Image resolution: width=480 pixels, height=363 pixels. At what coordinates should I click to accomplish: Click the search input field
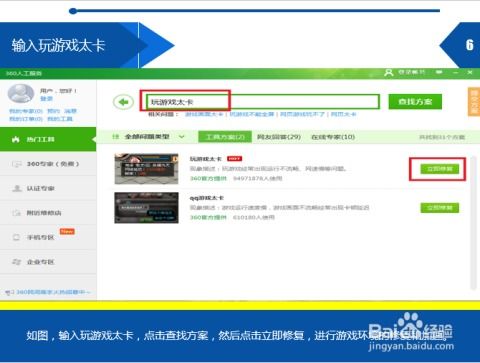(262, 102)
